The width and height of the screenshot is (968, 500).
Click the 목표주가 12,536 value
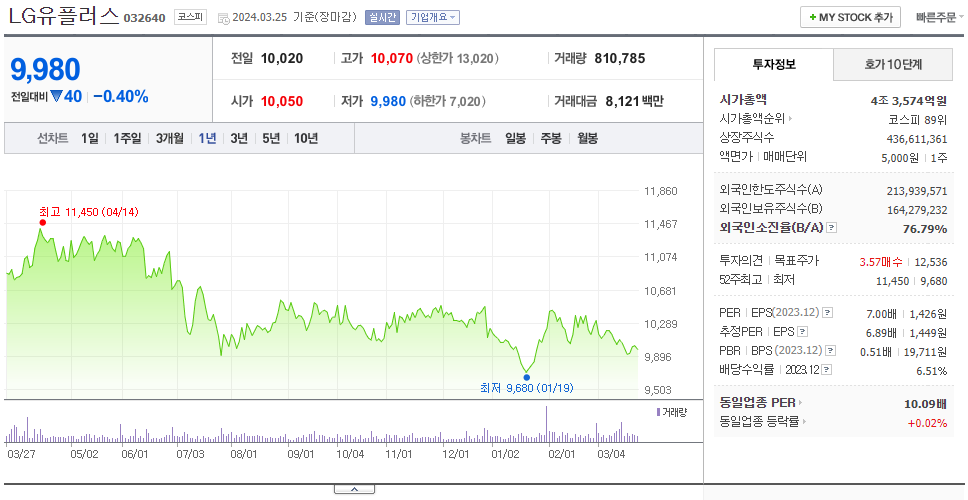[x=931, y=262]
